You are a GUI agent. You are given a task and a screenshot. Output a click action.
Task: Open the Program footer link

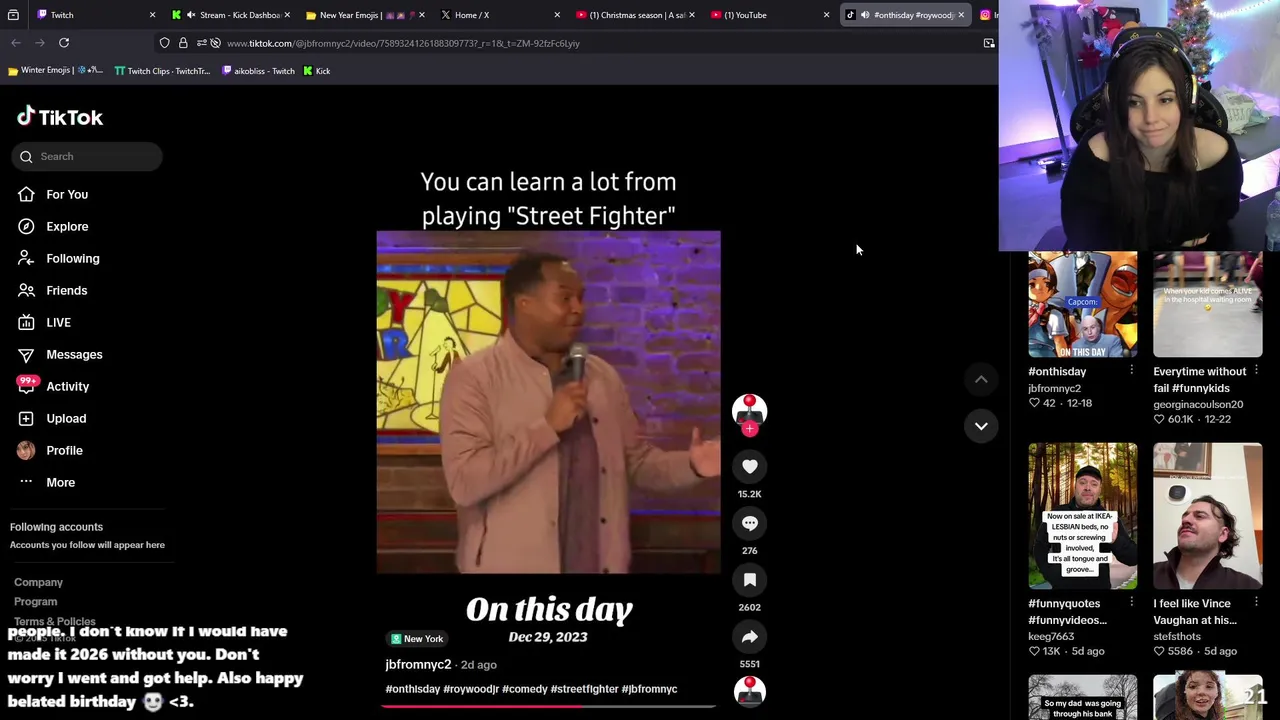[36, 602]
